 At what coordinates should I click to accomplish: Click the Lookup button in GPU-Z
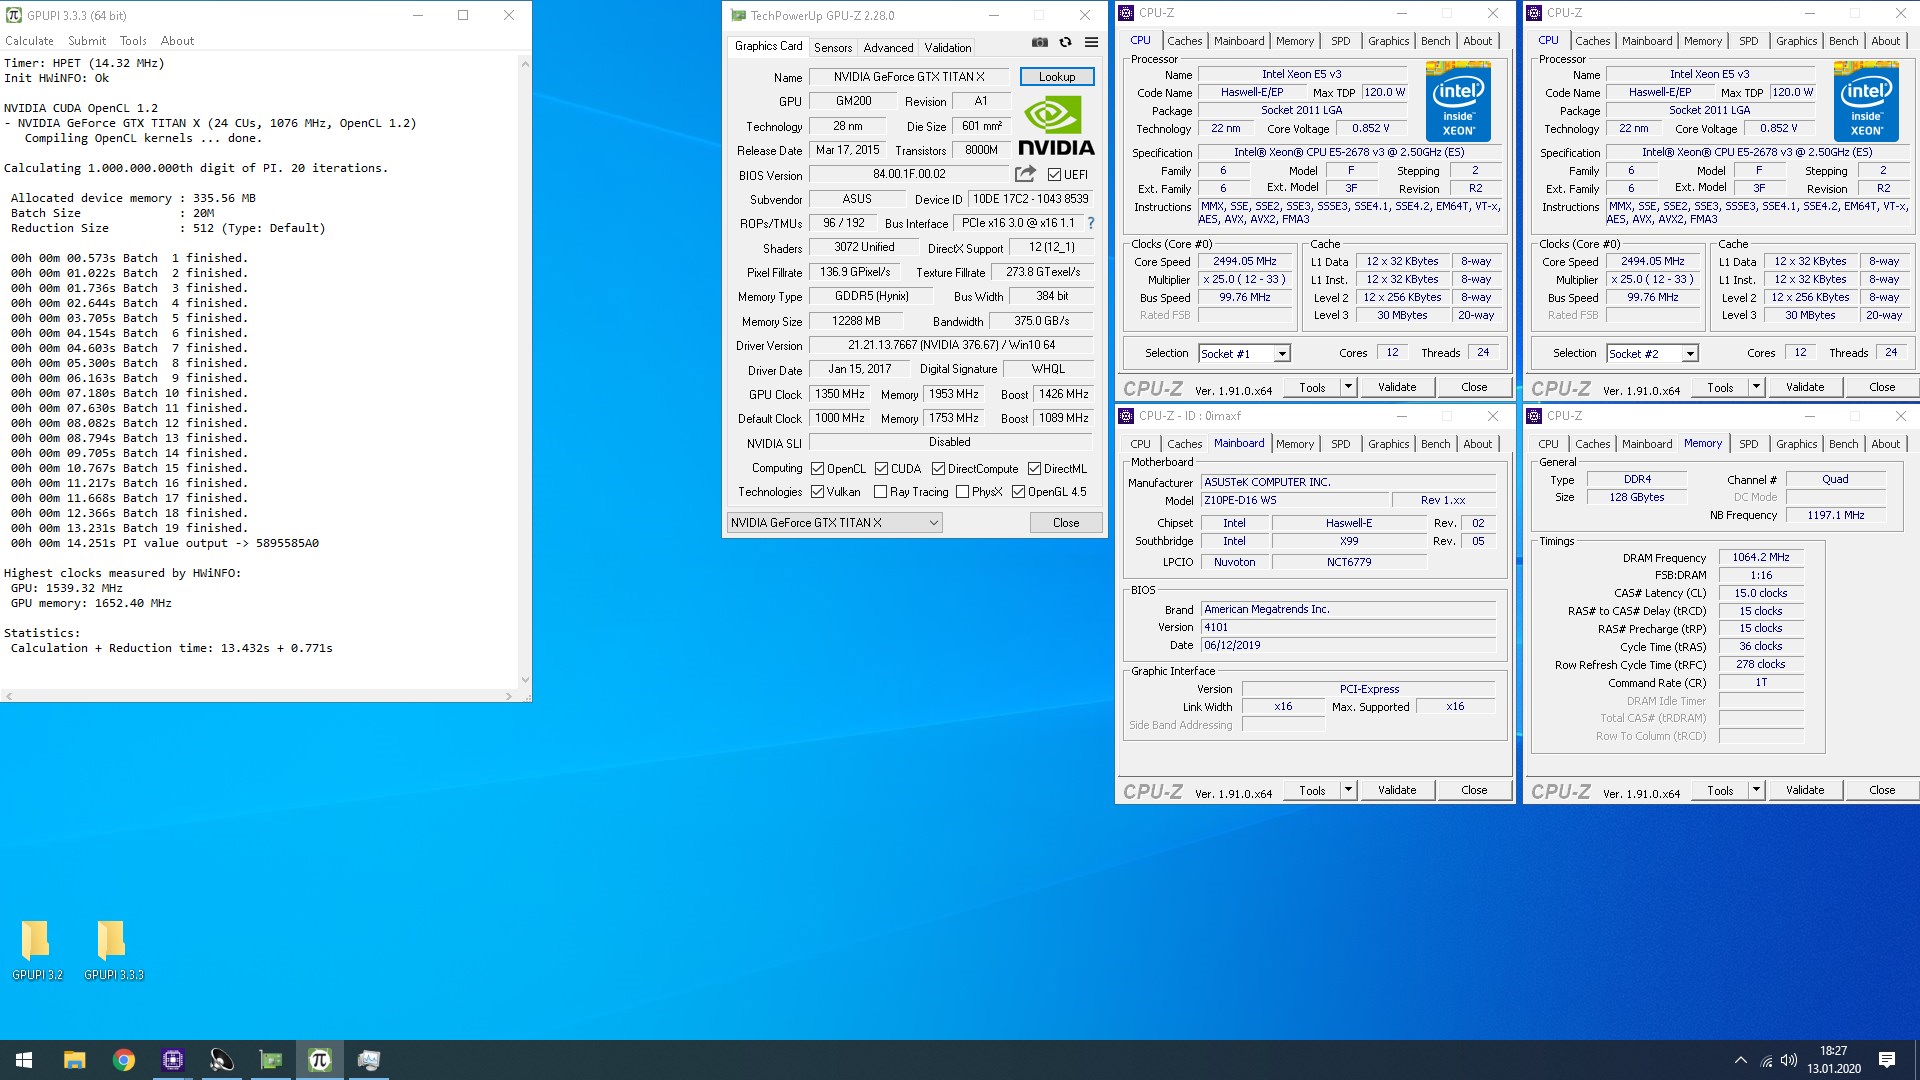point(1057,77)
